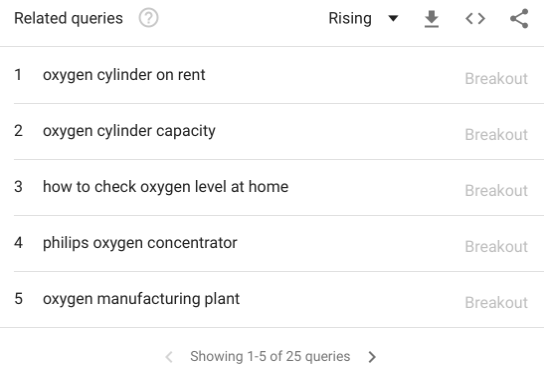The image size is (544, 376).
Task: Download the related queries CSV
Action: click(432, 19)
